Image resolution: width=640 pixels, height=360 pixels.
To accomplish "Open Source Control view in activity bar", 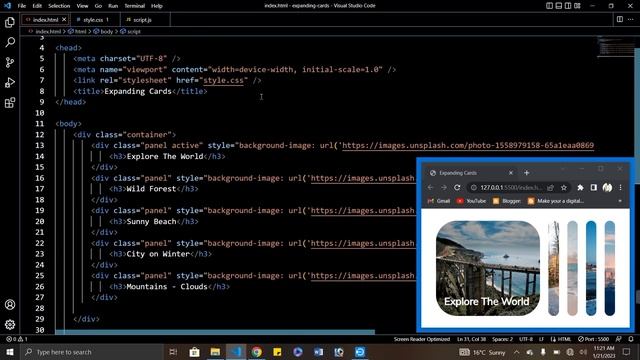I will pos(10,62).
